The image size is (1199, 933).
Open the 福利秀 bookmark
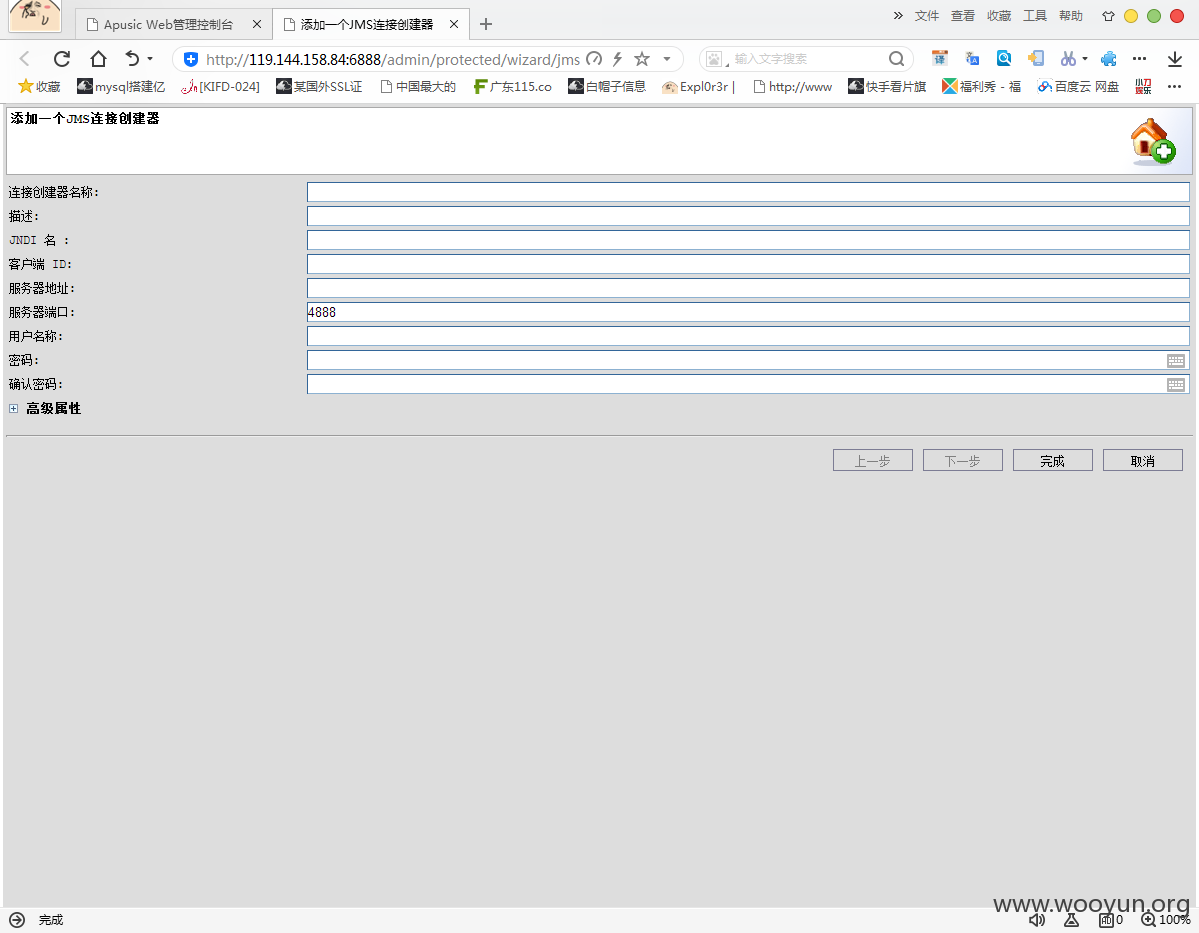[981, 86]
